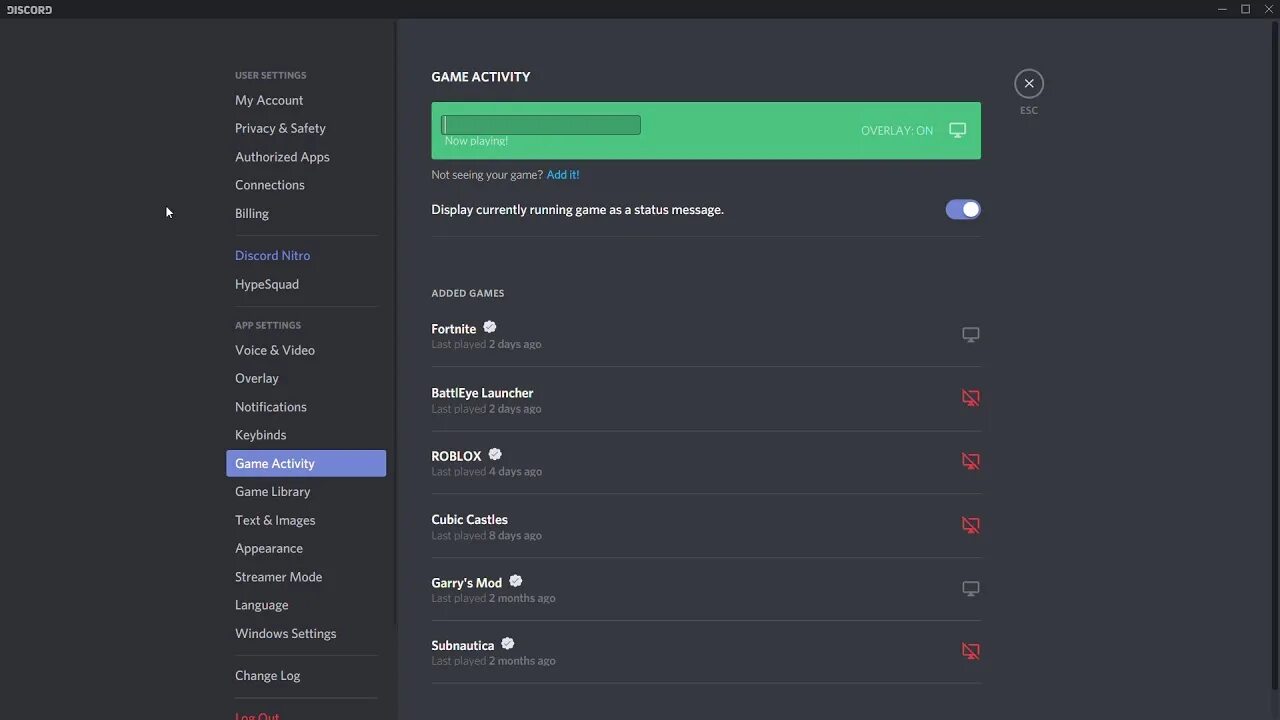Screen dimensions: 1280x720
Task: Click the ROBLOX verified badge
Action: pos(495,455)
